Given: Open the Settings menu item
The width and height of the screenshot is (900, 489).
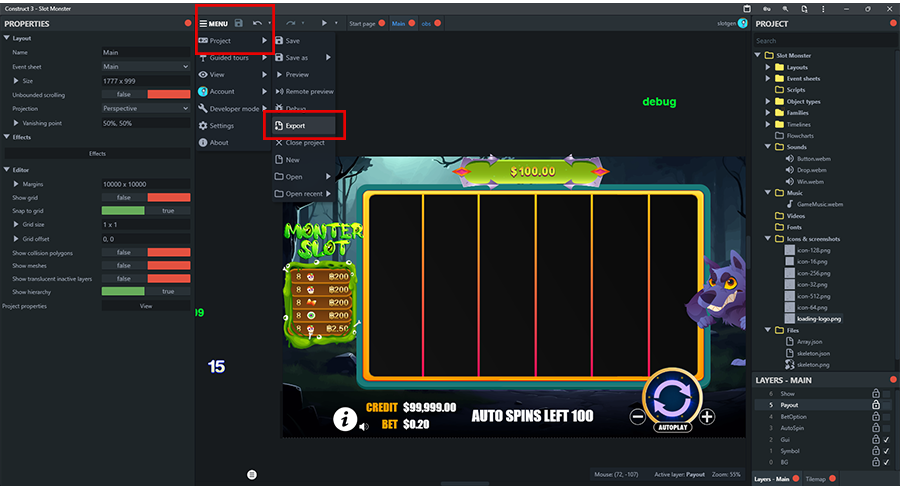Looking at the screenshot, I should tap(233, 126).
